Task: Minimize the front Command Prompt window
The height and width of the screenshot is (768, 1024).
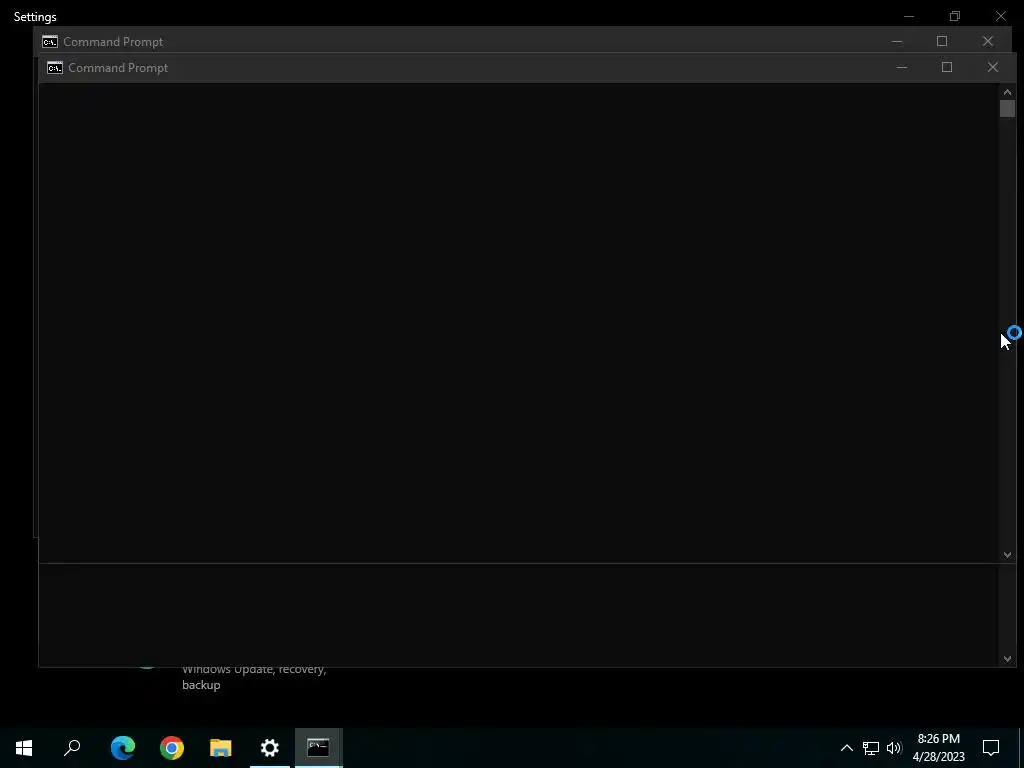Action: click(x=902, y=67)
